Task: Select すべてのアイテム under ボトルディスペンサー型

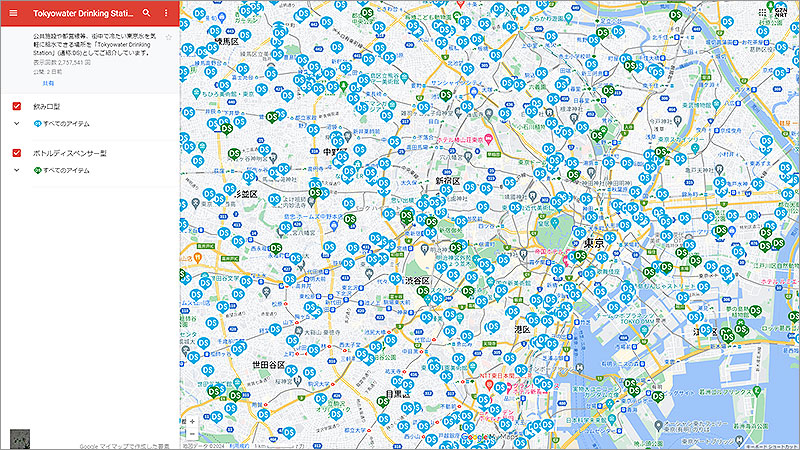Action: (x=66, y=170)
